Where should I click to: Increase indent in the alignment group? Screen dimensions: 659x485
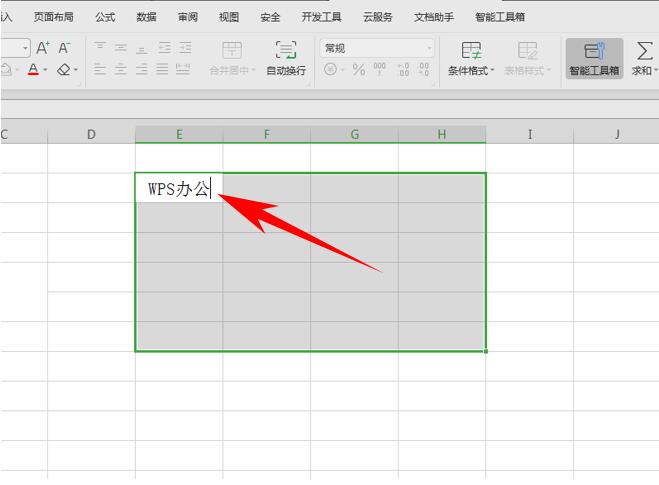point(185,48)
